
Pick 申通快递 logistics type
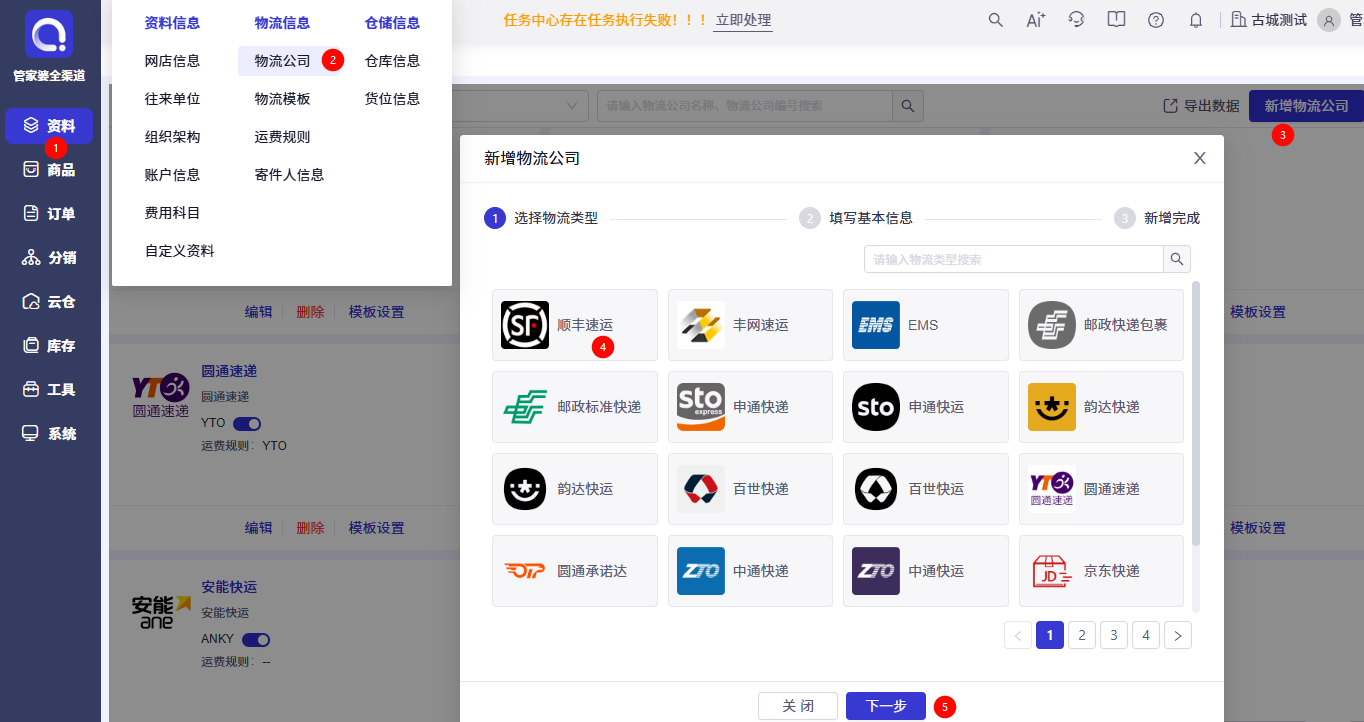tap(750, 407)
